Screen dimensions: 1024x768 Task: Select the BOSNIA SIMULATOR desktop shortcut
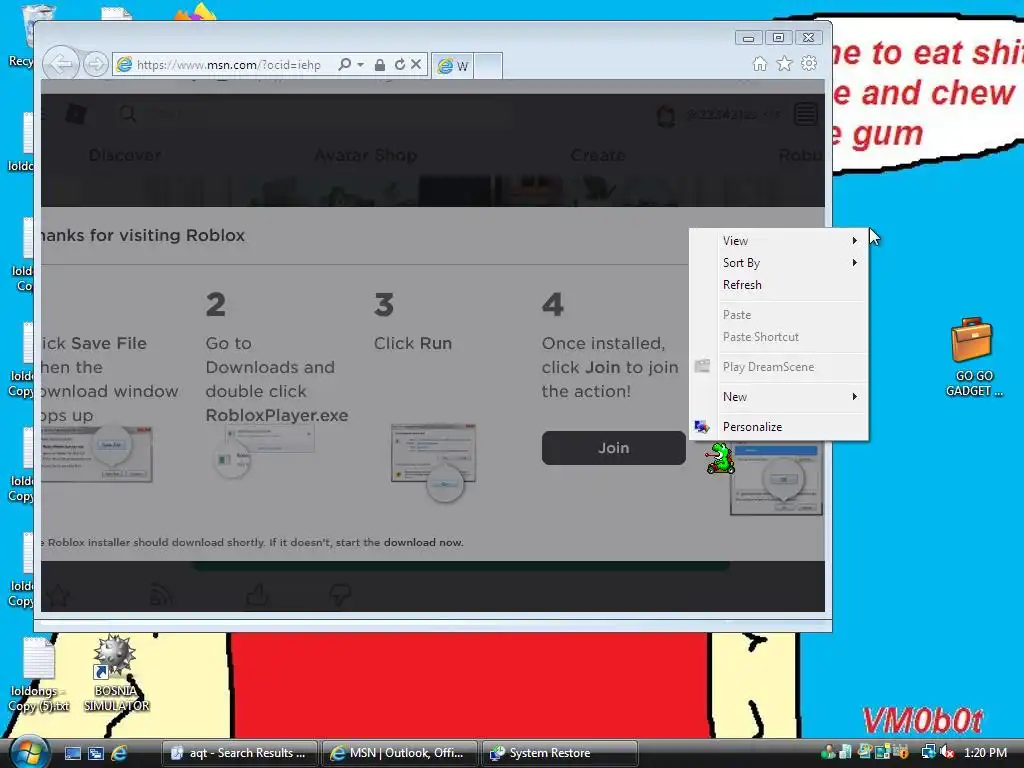tap(116, 674)
